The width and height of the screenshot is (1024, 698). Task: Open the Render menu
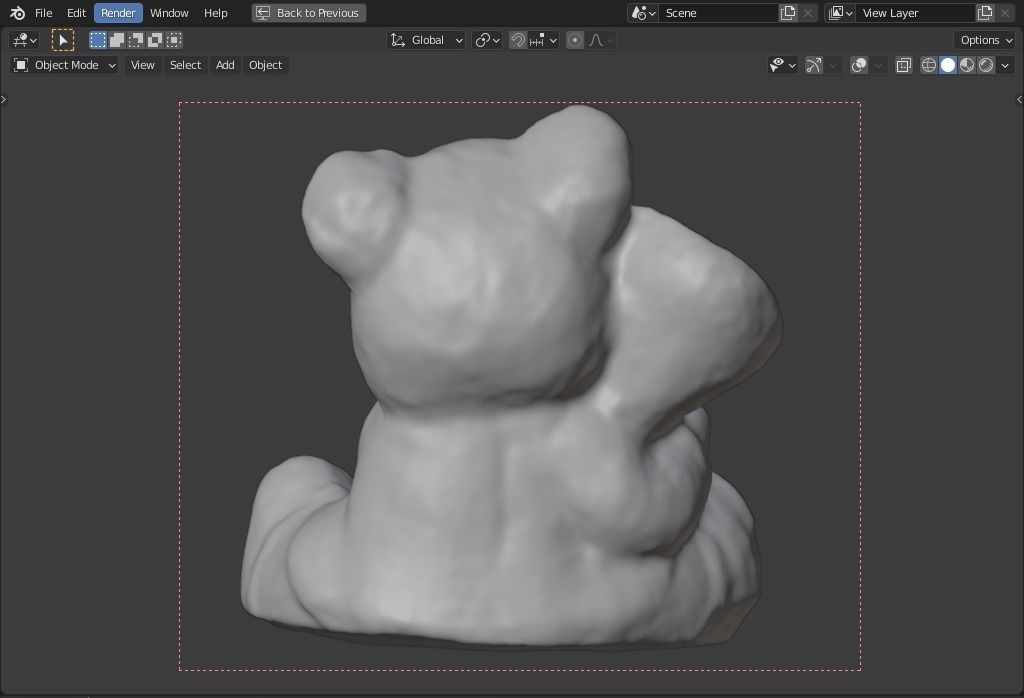(118, 13)
